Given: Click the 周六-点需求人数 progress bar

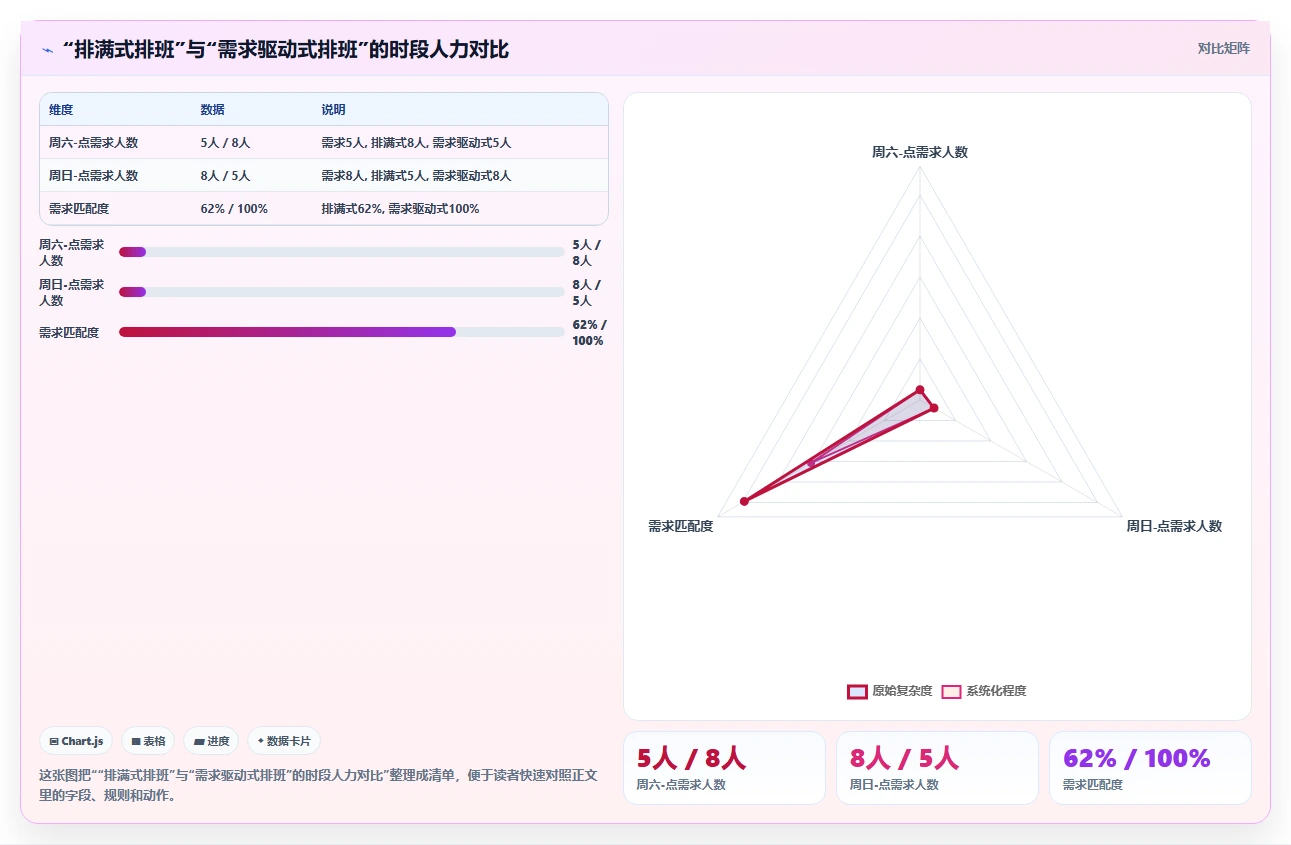Looking at the screenshot, I should [342, 252].
